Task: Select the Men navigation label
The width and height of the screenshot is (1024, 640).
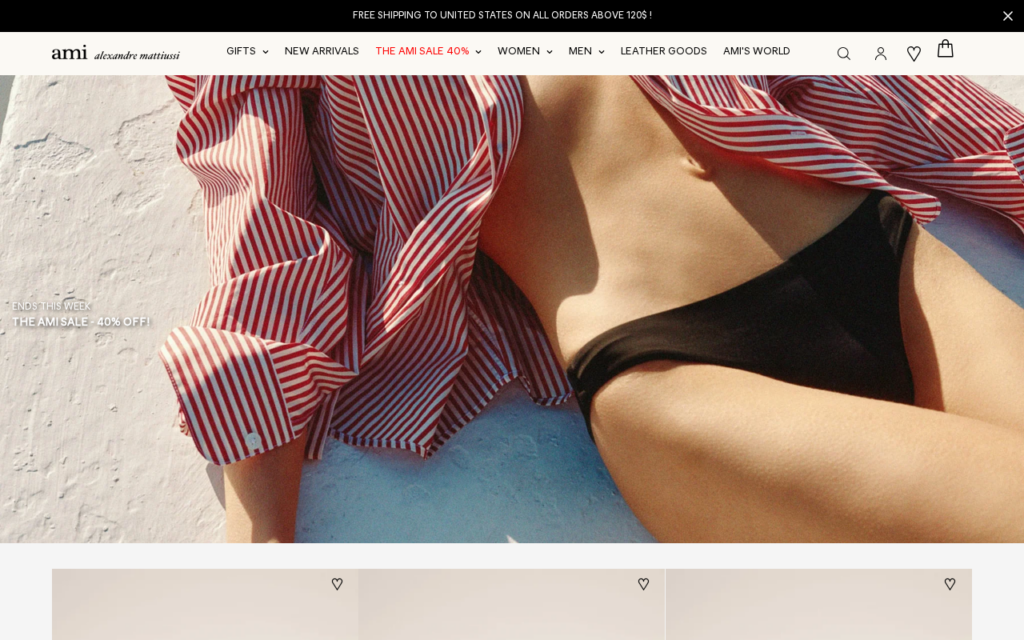Action: [x=580, y=51]
